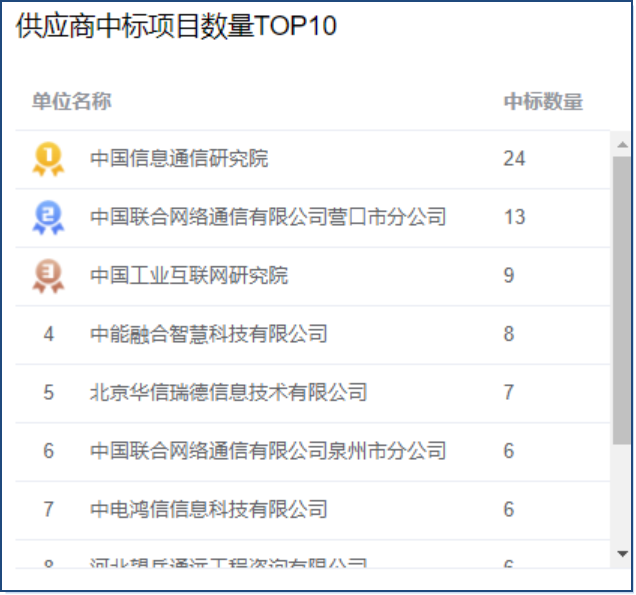Select 中国联合网络通信有限公司营口市分公司 row
636x595 pixels.
312,218
